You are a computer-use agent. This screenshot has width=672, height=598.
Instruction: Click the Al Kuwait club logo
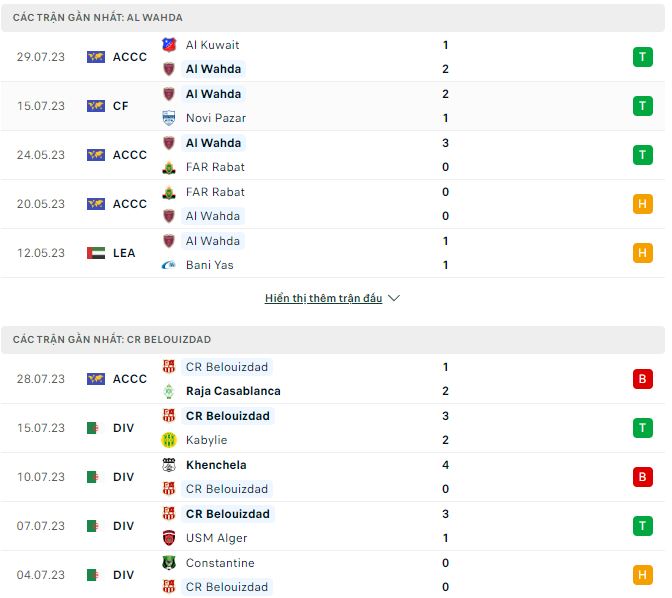[x=168, y=45]
